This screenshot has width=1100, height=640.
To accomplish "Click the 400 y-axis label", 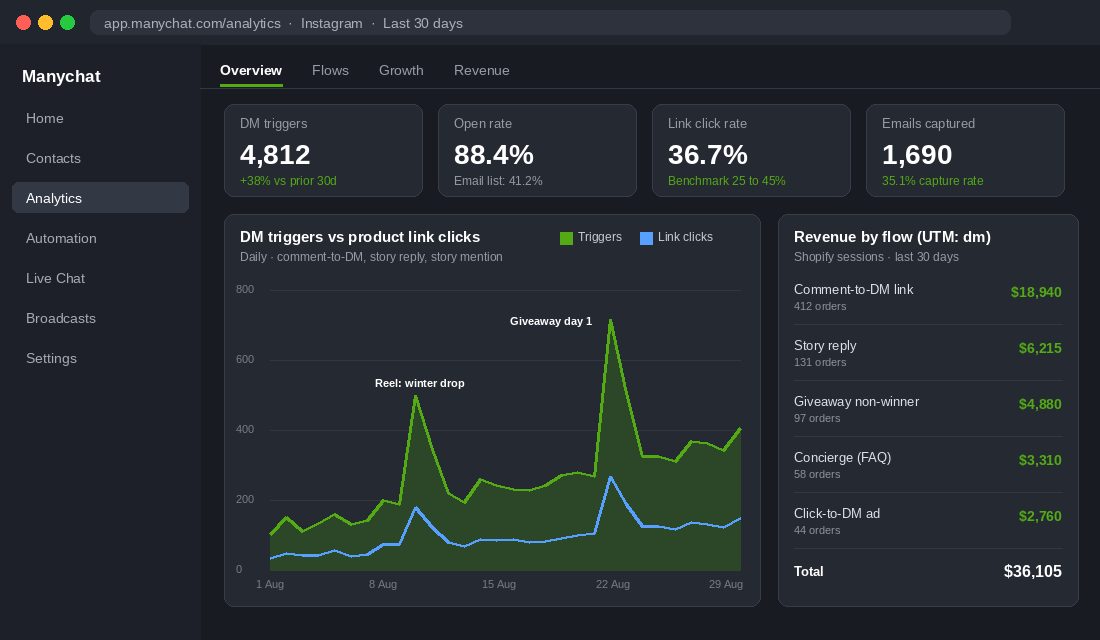I will pos(245,430).
